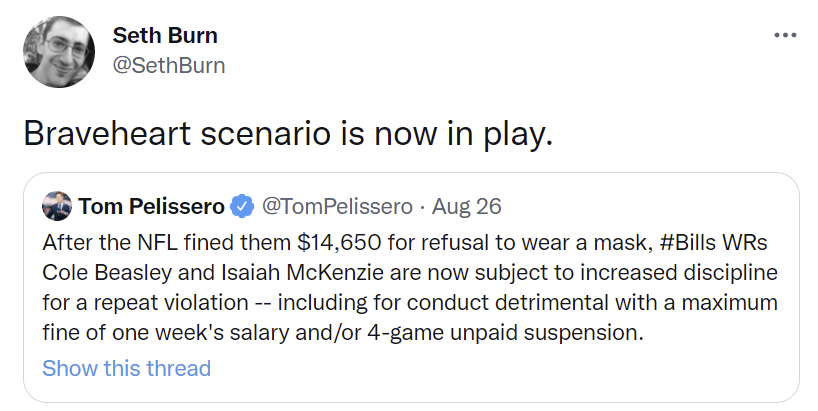Open the more options ellipsis menu
Screen dimensions: 818x411
[x=786, y=35]
